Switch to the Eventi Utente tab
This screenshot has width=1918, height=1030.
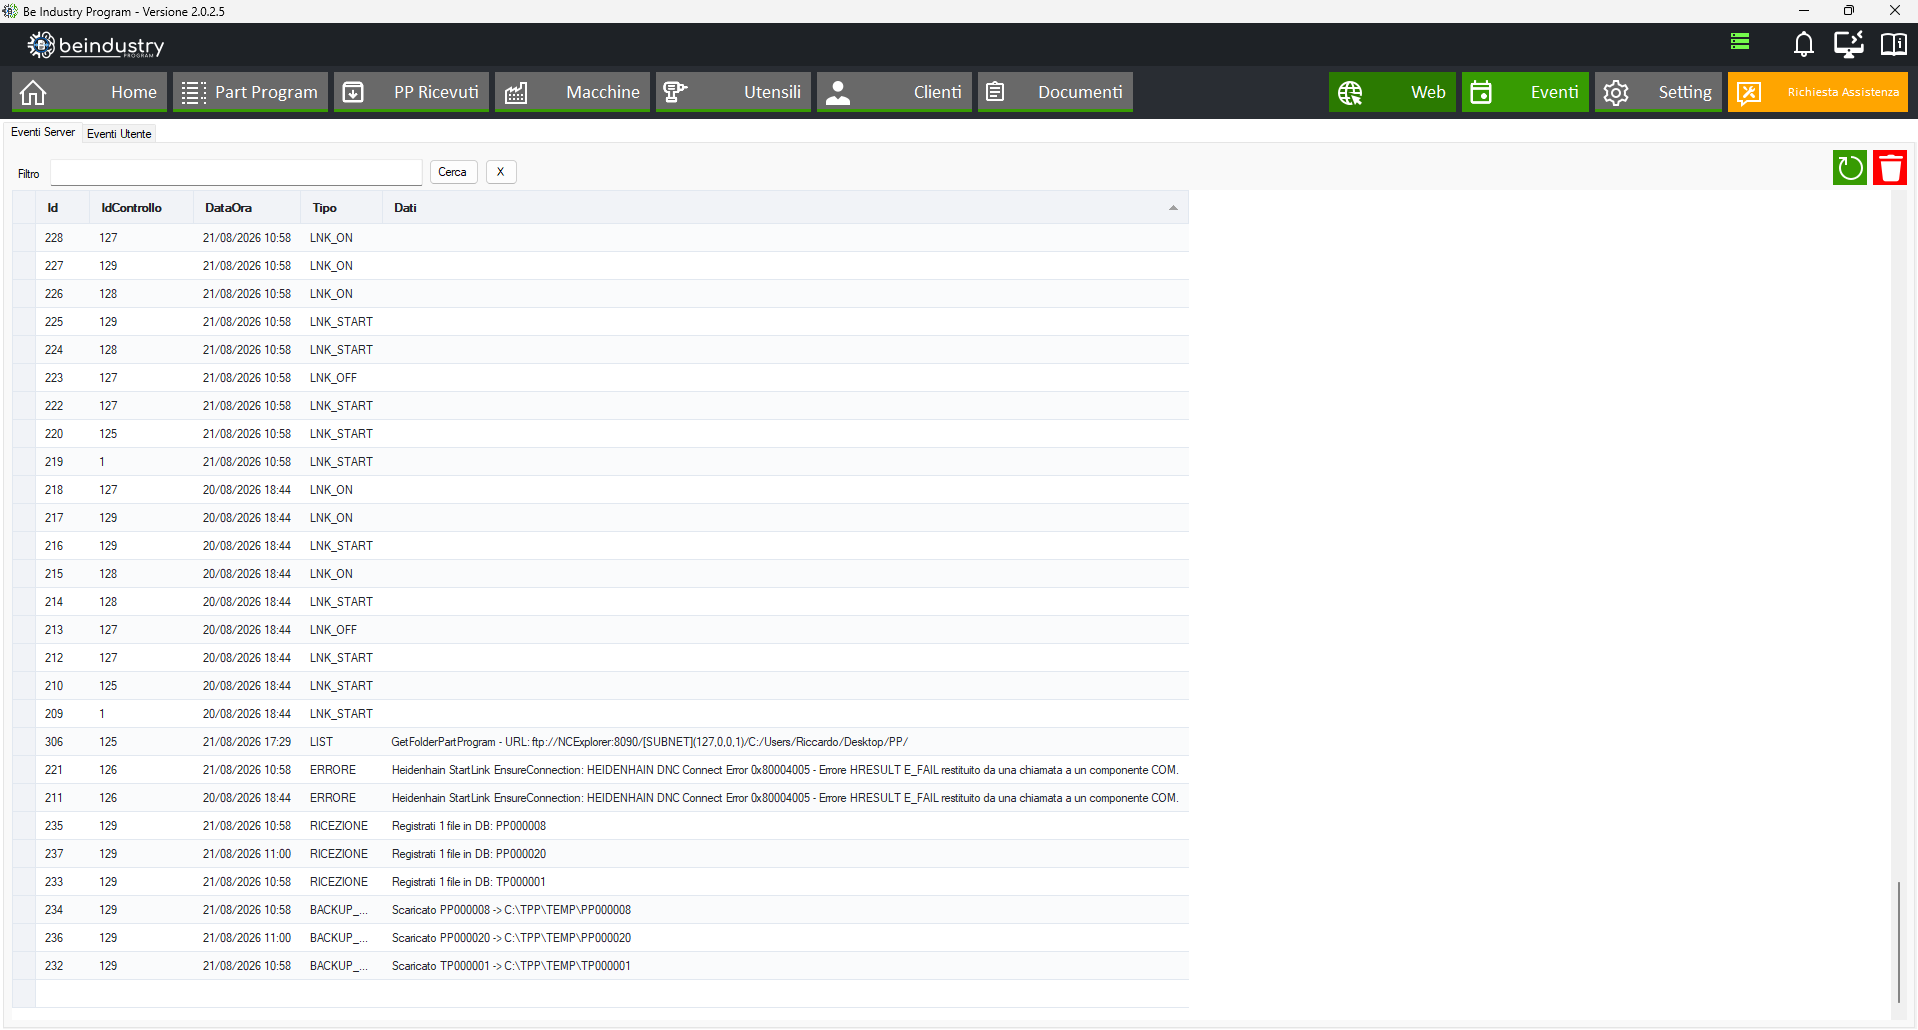tap(119, 133)
